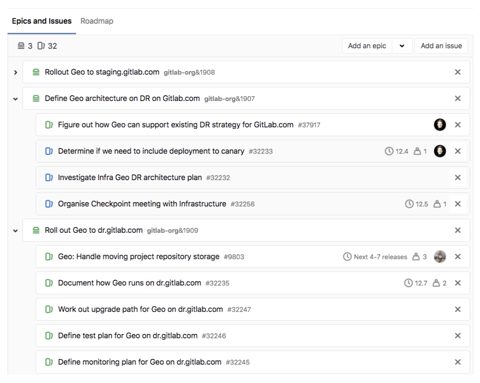This screenshot has width=480, height=383.
Task: Click the Next 4-7 releases milestone
Action: [x=375, y=257]
